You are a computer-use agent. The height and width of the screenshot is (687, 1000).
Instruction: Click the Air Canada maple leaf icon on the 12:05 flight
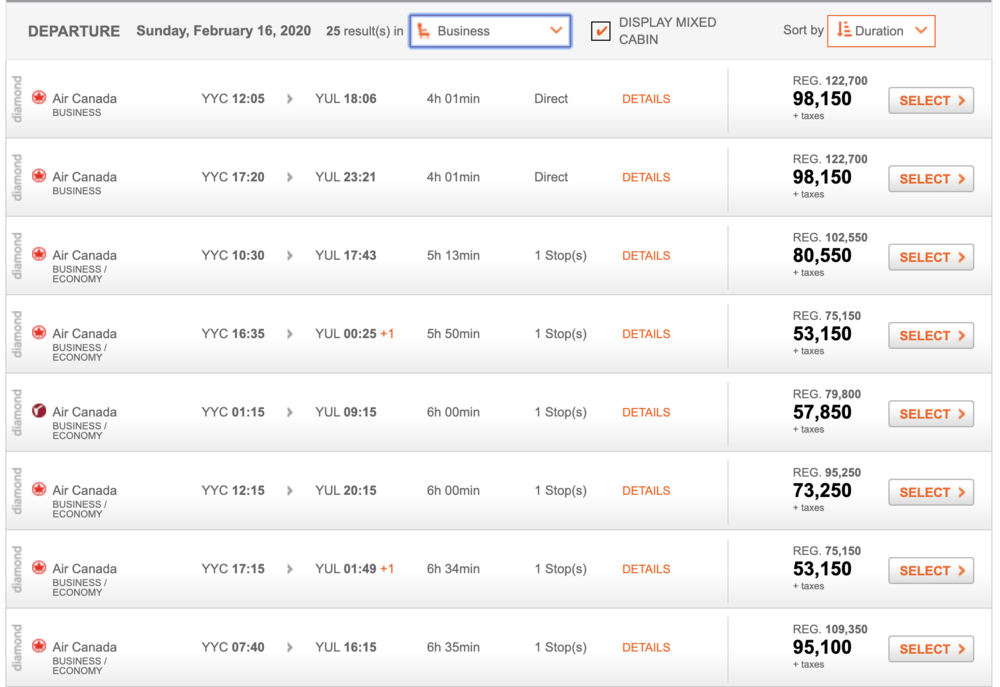(x=39, y=98)
